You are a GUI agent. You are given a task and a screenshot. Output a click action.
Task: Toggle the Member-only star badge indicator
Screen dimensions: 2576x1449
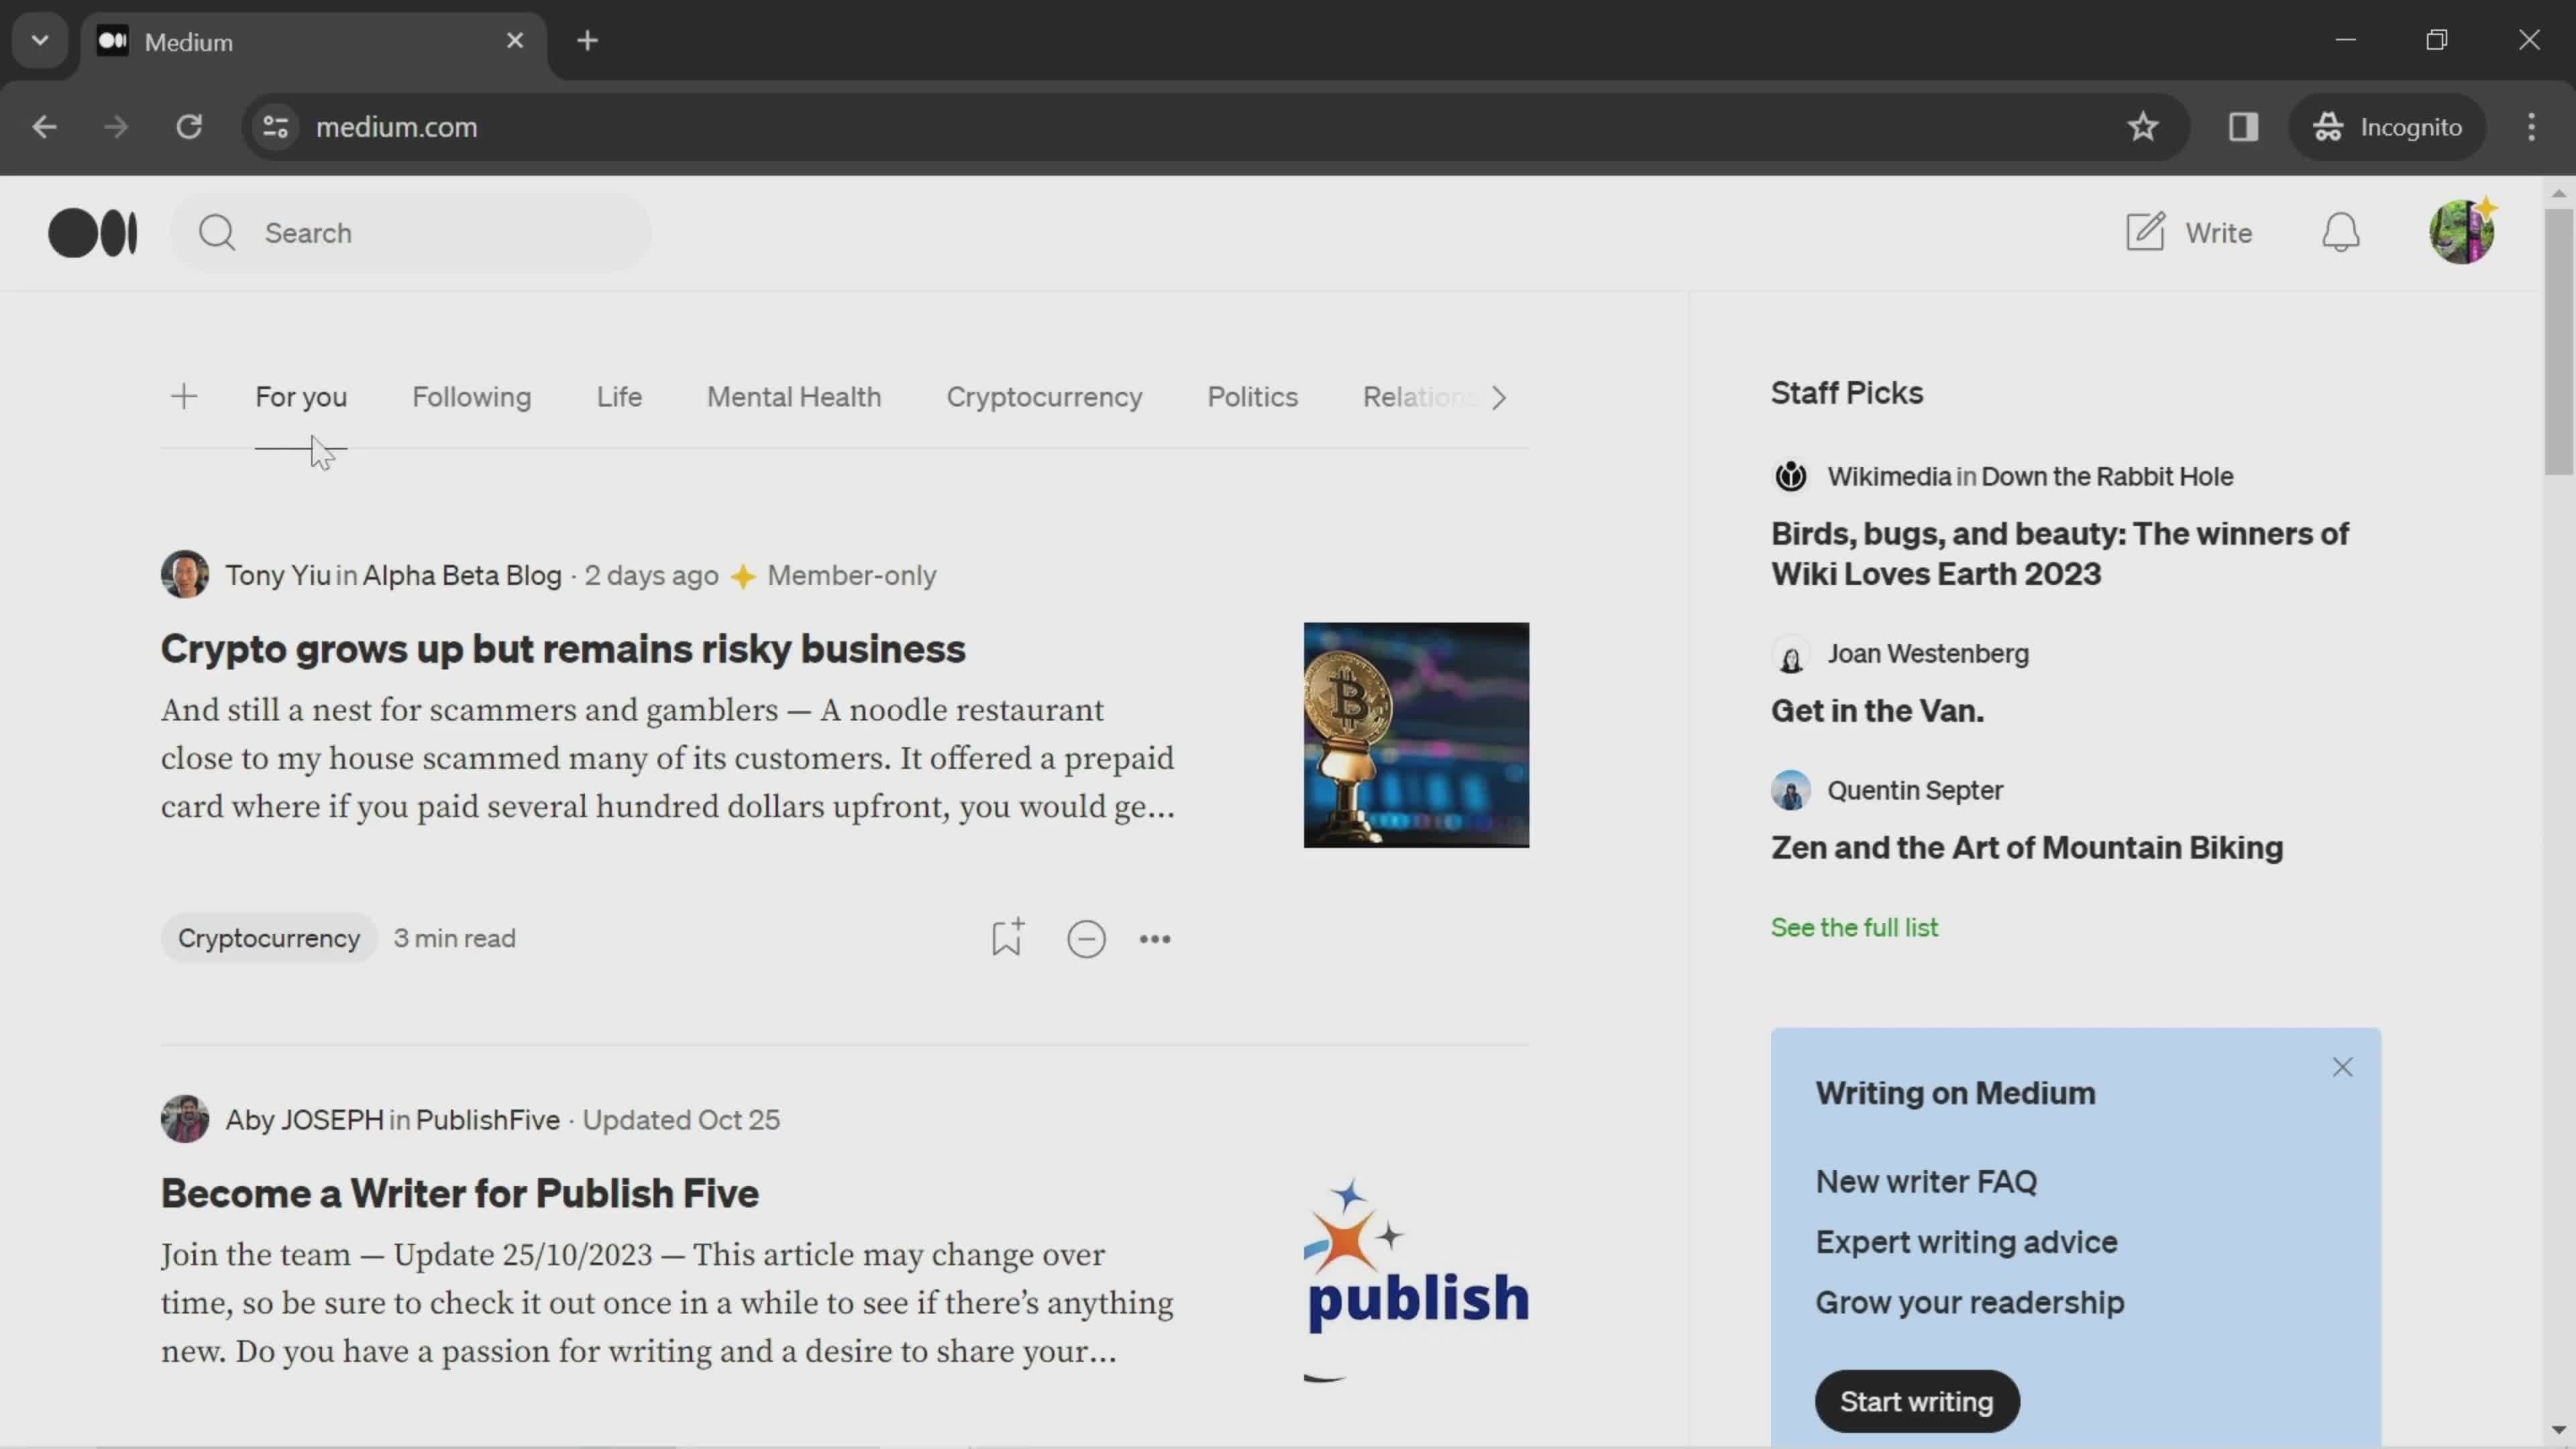pos(743,575)
